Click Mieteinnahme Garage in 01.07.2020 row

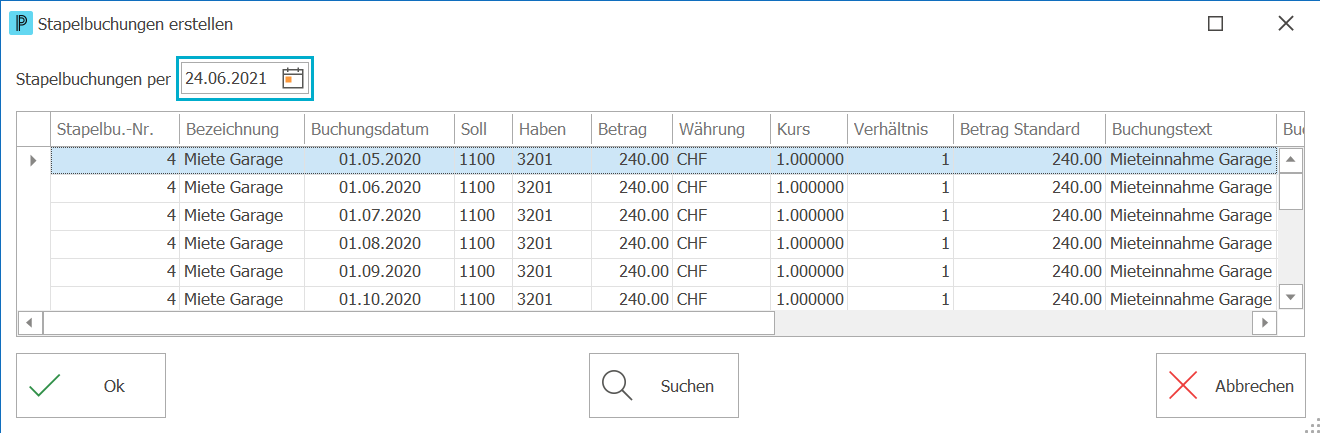1191,216
